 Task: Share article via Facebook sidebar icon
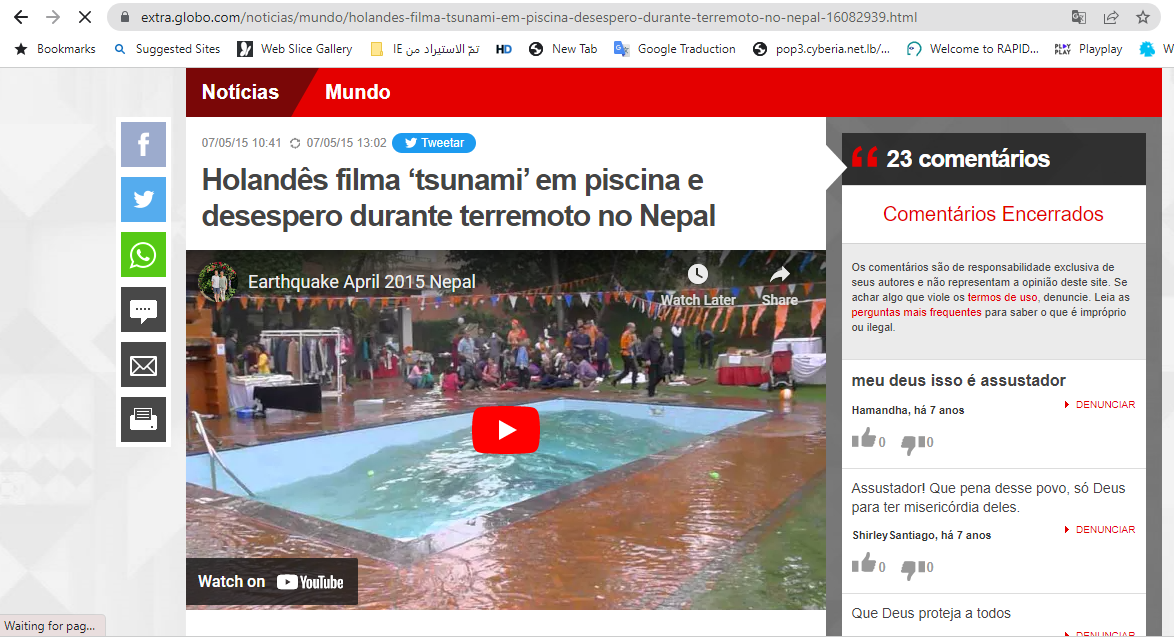[x=143, y=144]
